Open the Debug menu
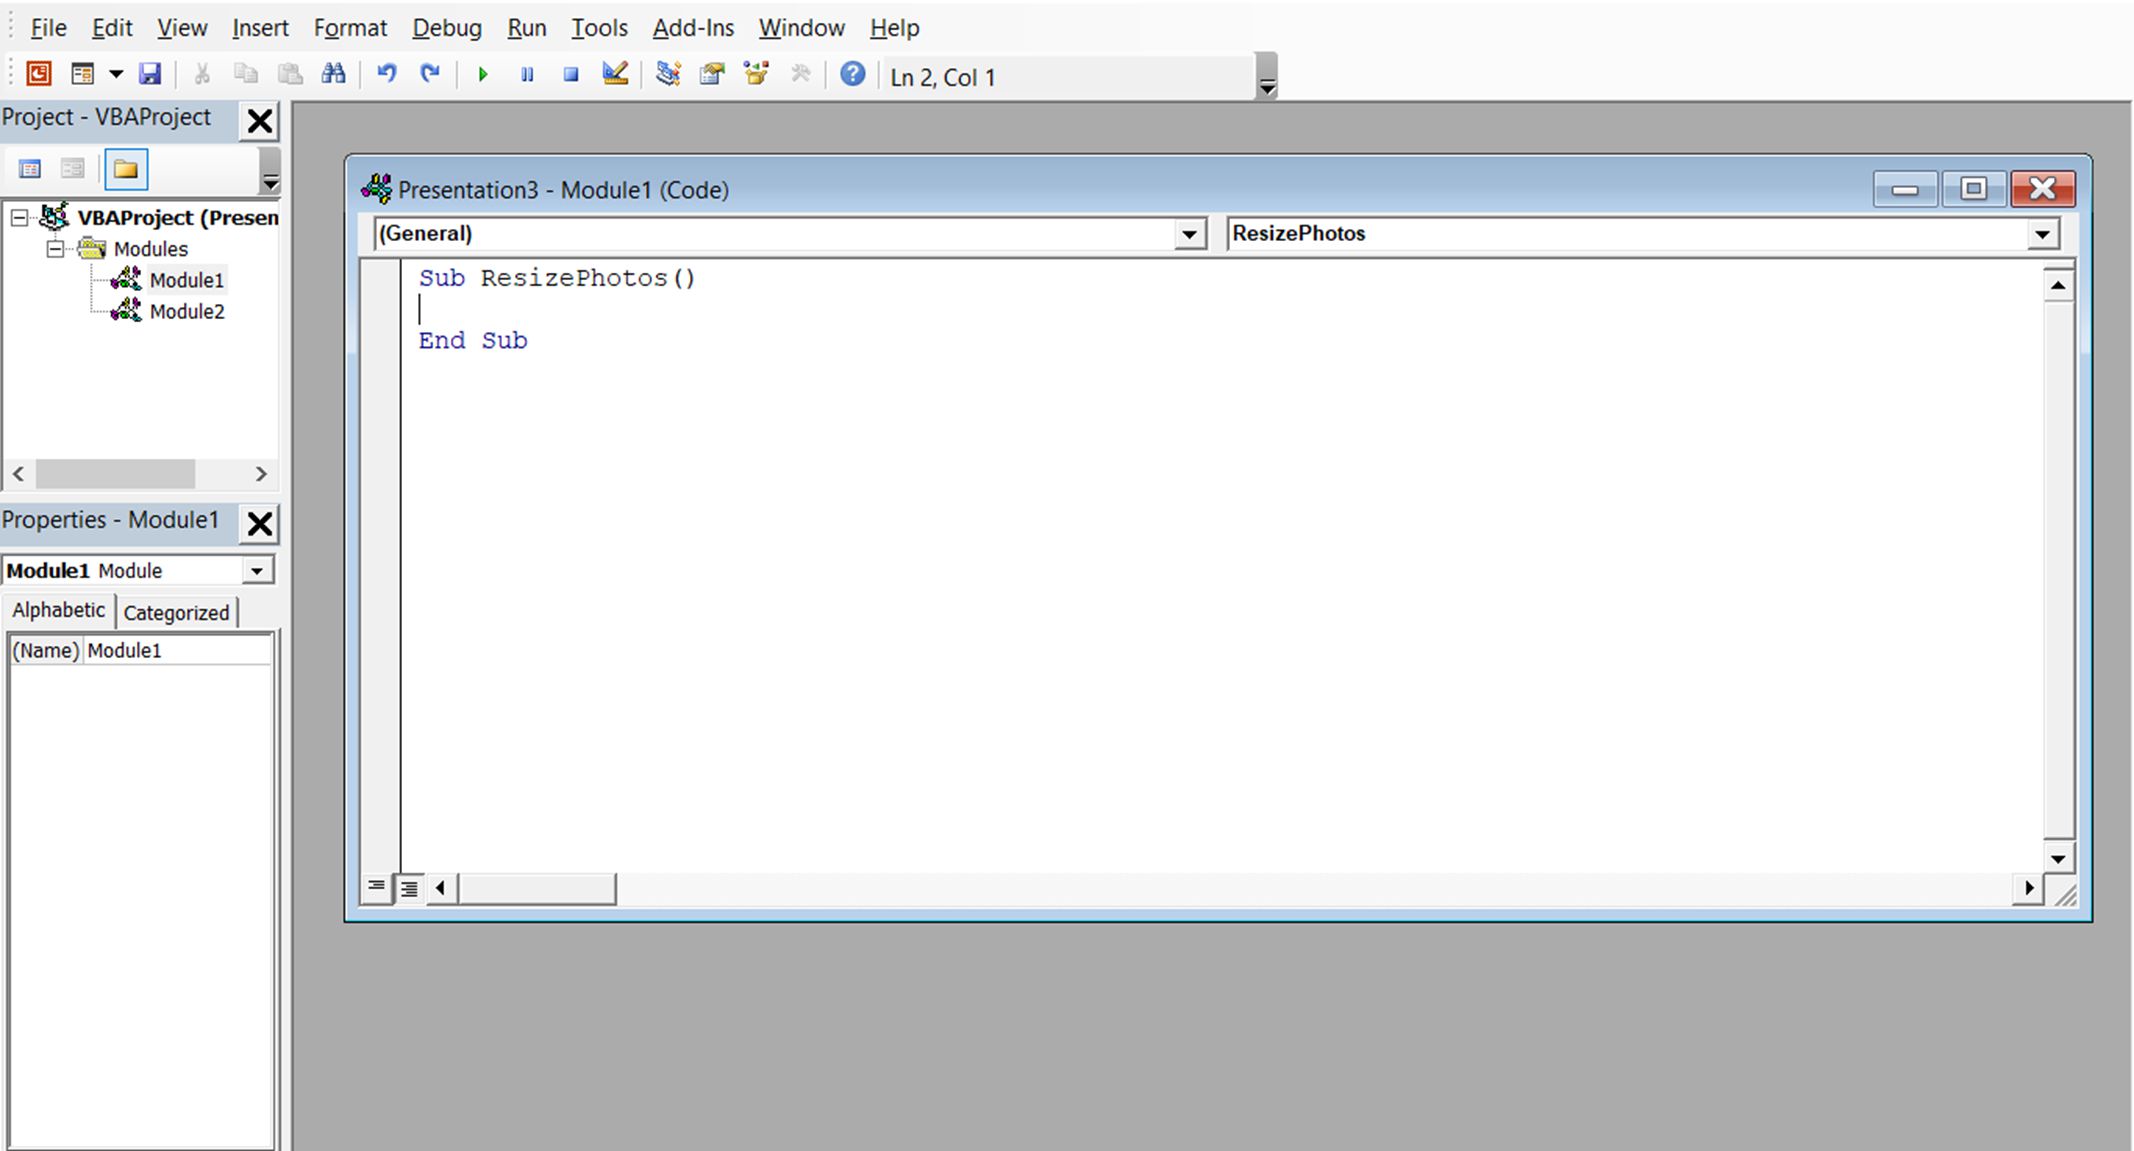This screenshot has height=1151, width=2134. coord(444,27)
